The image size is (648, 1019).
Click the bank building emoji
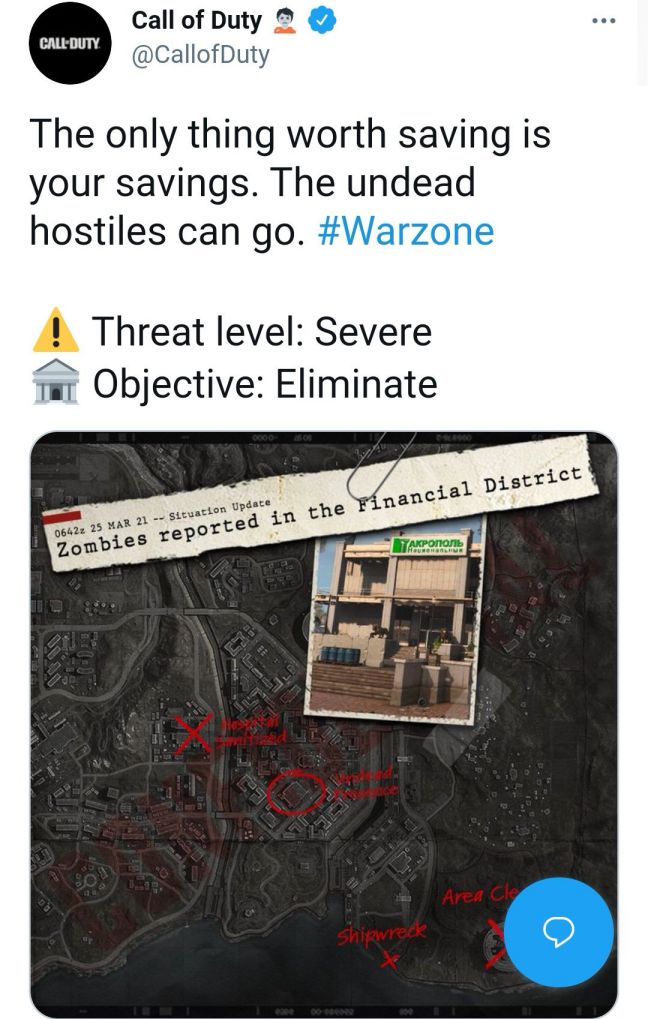(56, 383)
